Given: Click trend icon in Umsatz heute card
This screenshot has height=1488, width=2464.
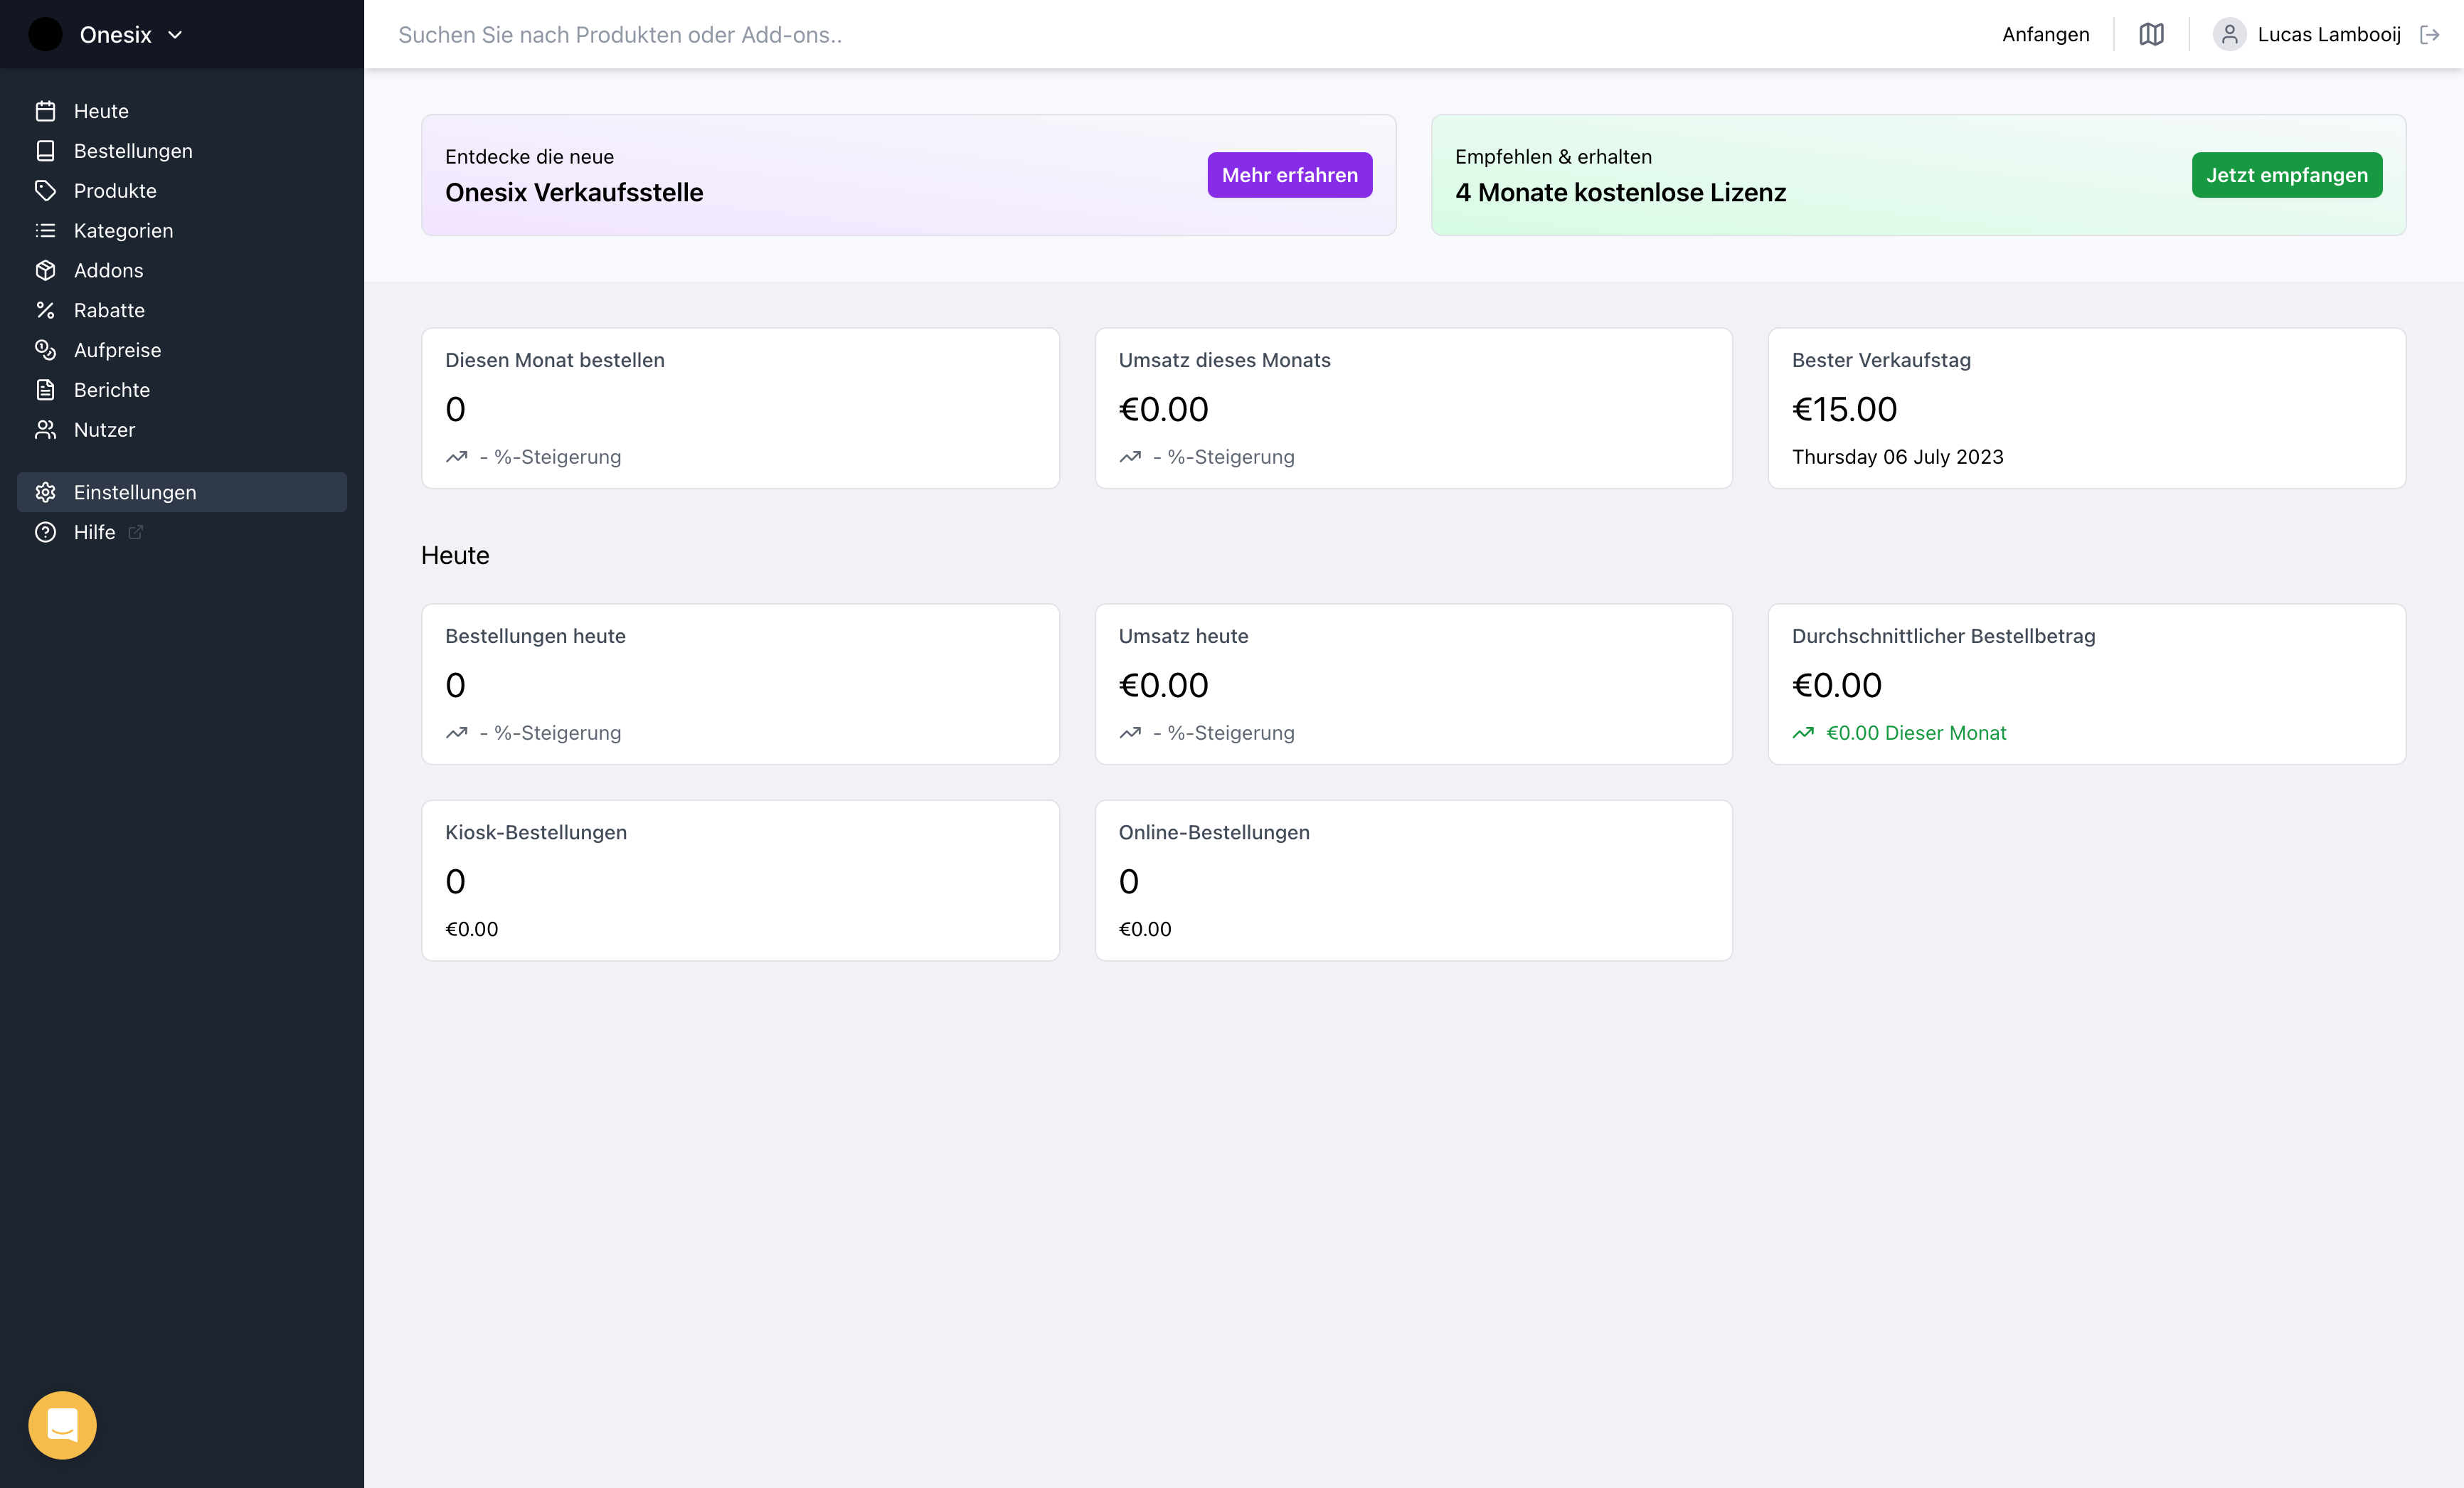Looking at the screenshot, I should pyautogui.click(x=1130, y=733).
